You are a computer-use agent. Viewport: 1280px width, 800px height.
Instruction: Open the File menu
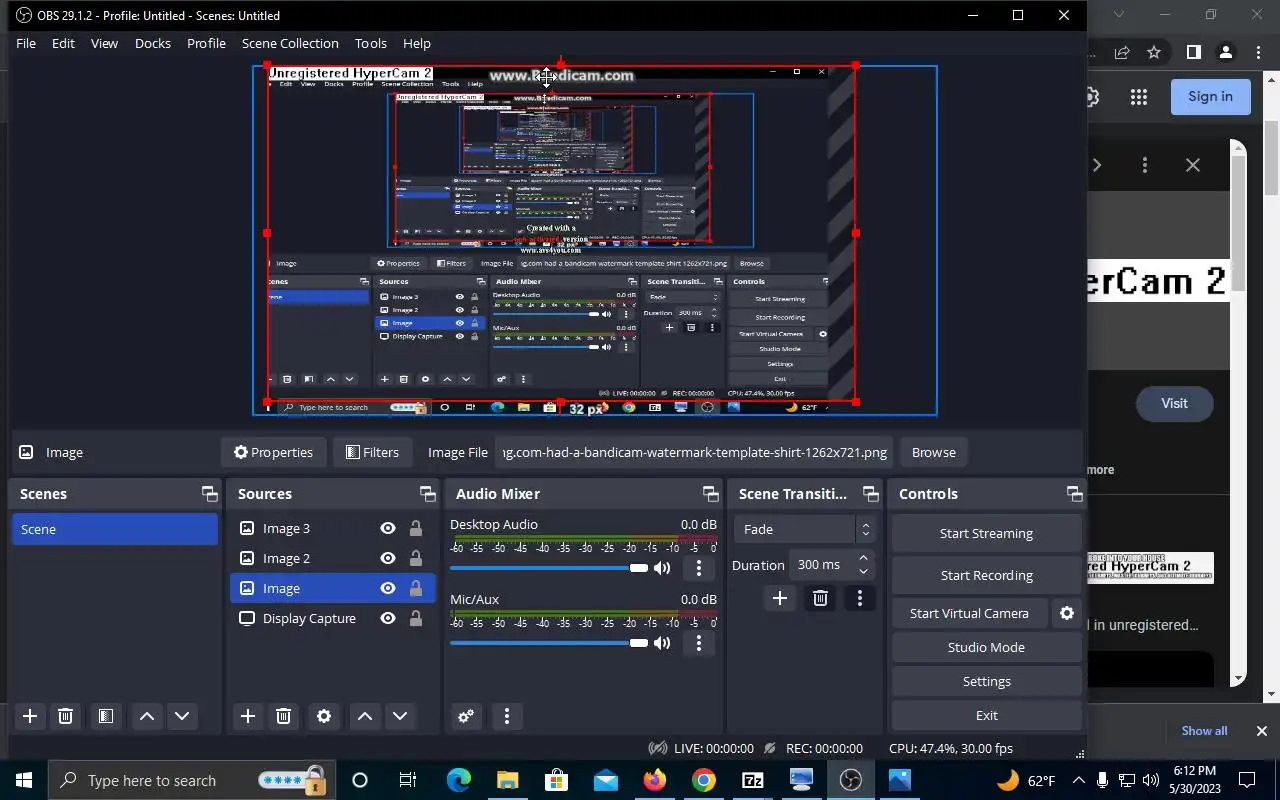26,43
